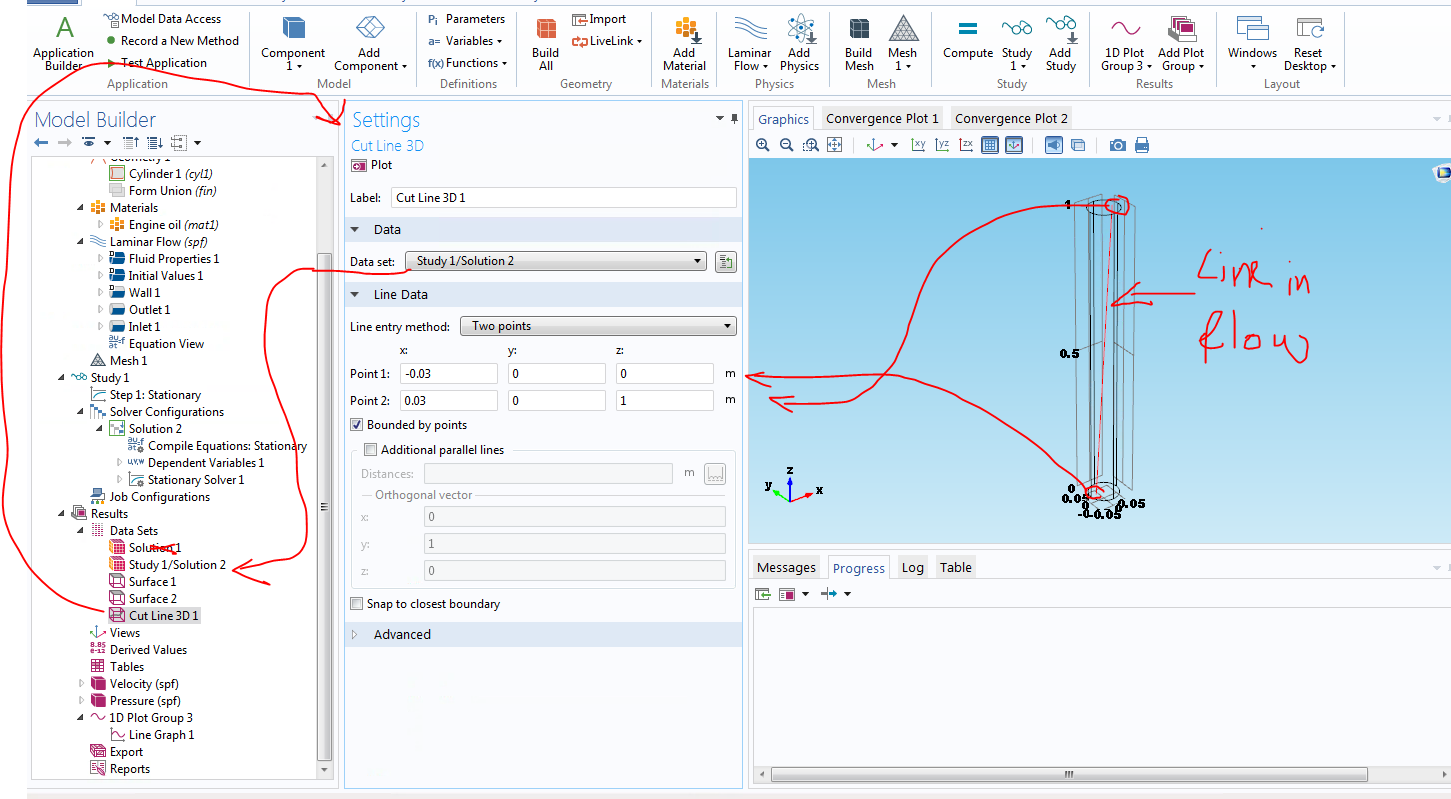Click the Go to Default View axes icon

[875, 145]
